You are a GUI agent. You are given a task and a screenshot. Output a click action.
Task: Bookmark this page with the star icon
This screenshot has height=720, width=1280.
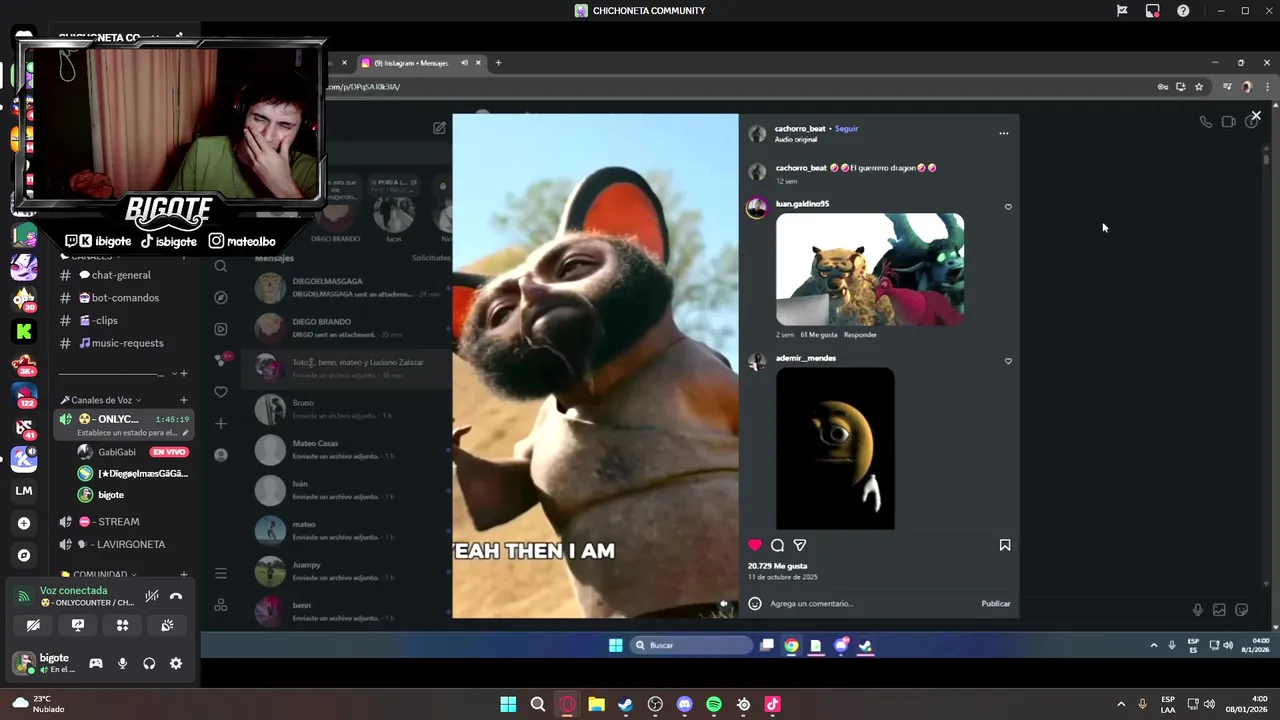(x=1199, y=87)
